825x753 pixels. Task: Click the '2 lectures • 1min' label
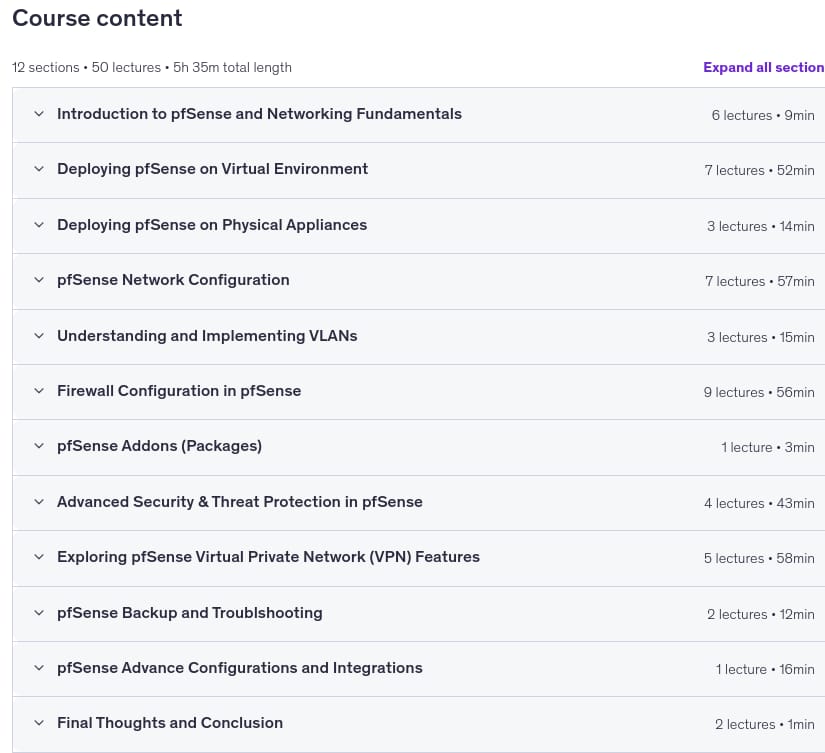coord(765,725)
